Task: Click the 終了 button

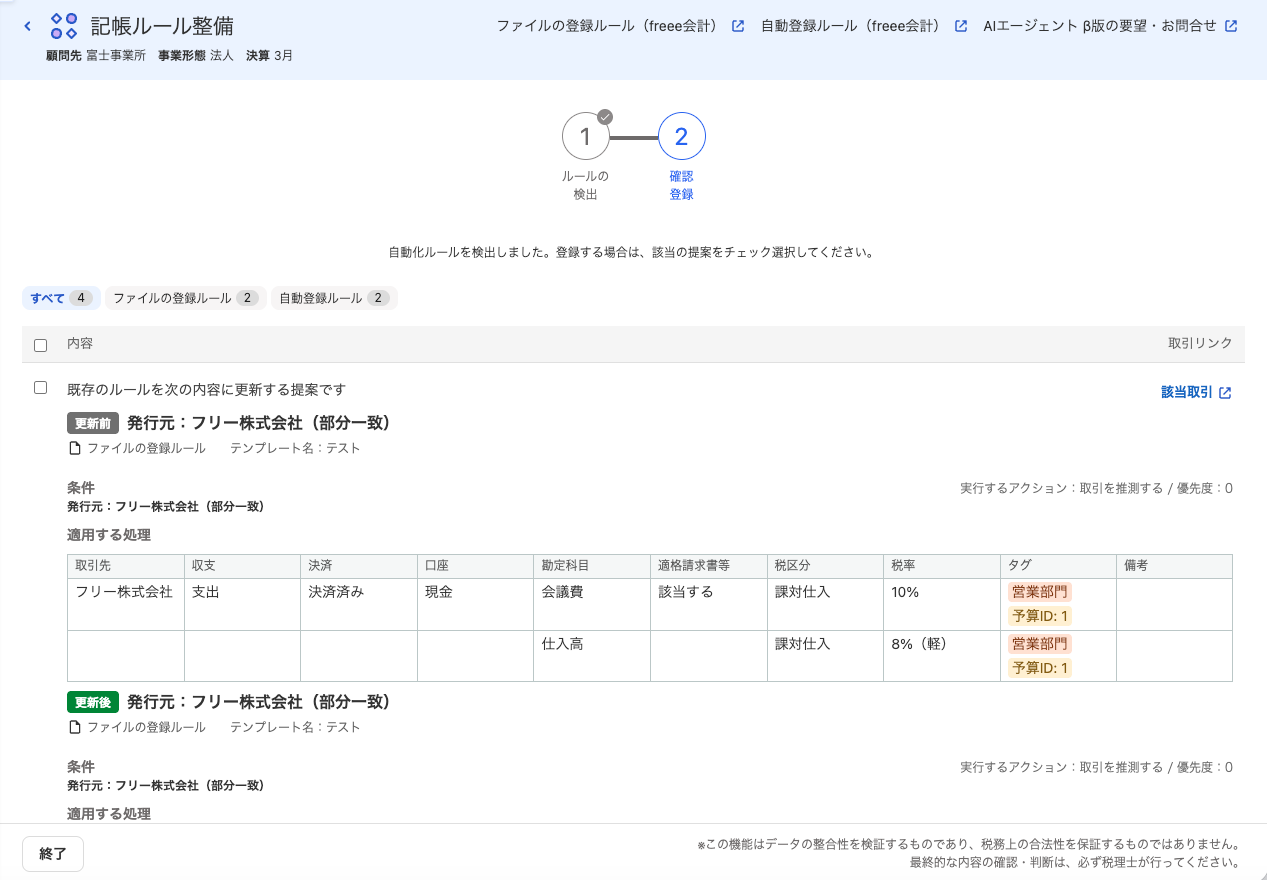Action: coord(53,854)
